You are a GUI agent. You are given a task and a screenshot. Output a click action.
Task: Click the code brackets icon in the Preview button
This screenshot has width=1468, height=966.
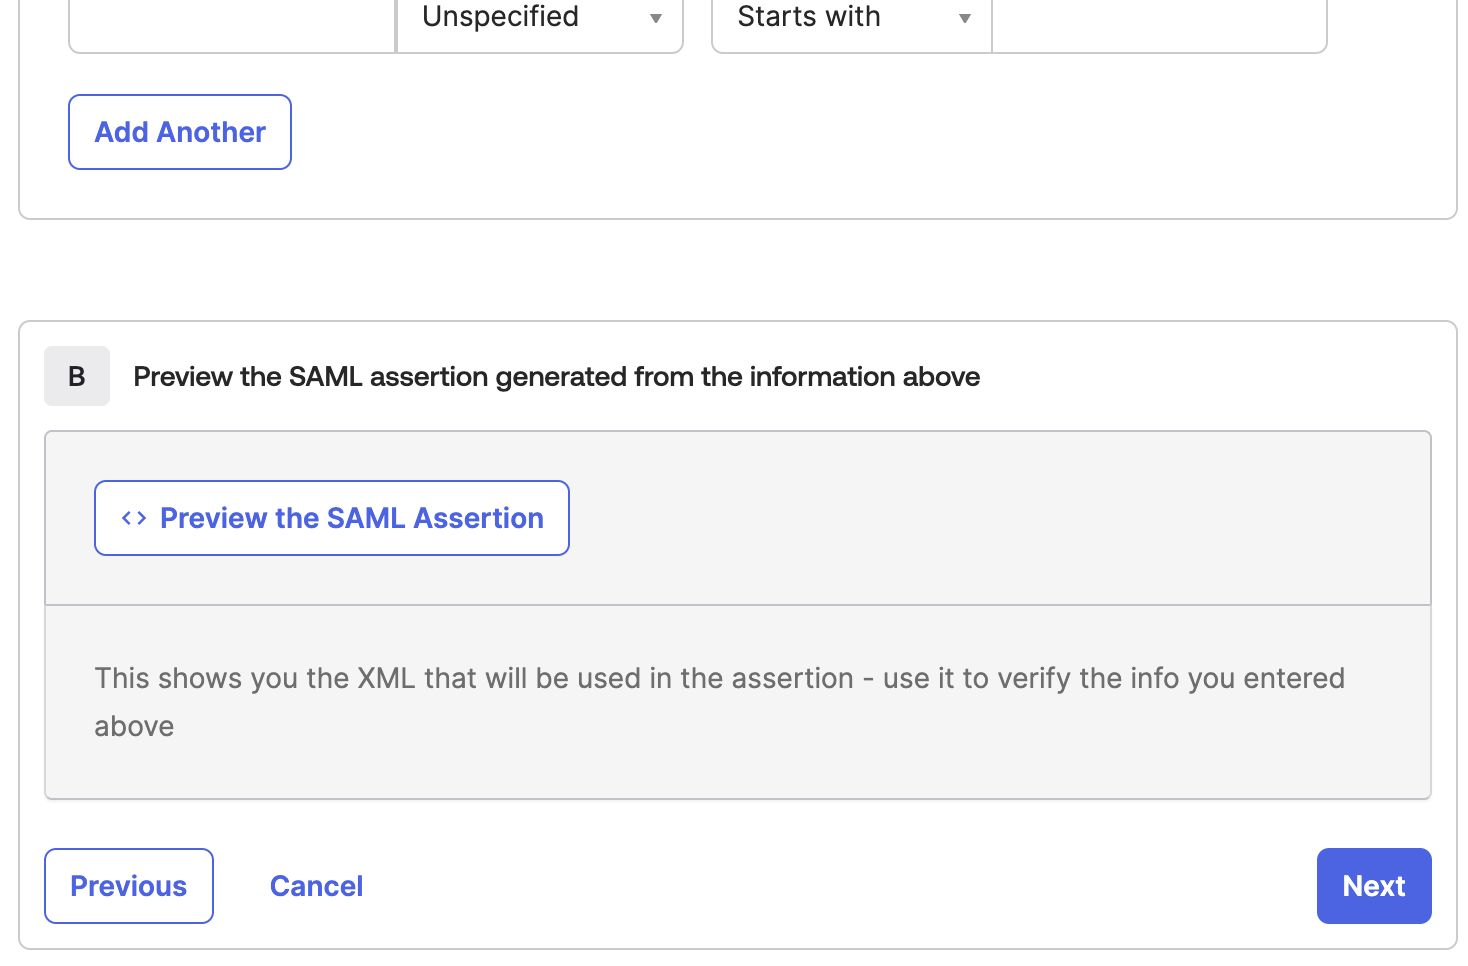pos(134,518)
